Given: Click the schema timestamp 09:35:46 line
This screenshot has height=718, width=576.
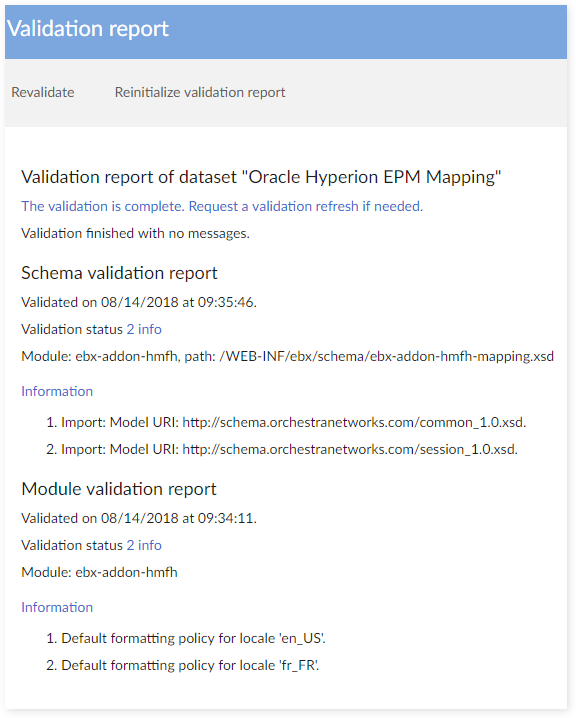Looking at the screenshot, I should pos(139,302).
